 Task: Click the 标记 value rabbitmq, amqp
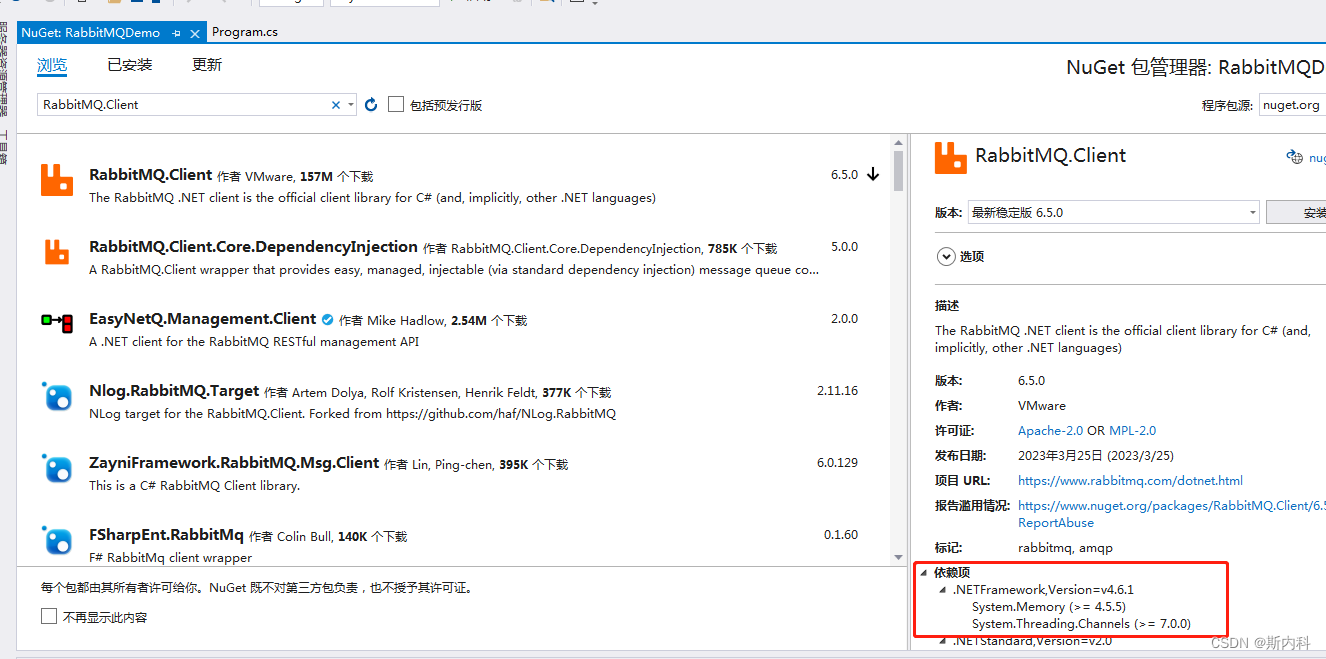click(x=1065, y=548)
